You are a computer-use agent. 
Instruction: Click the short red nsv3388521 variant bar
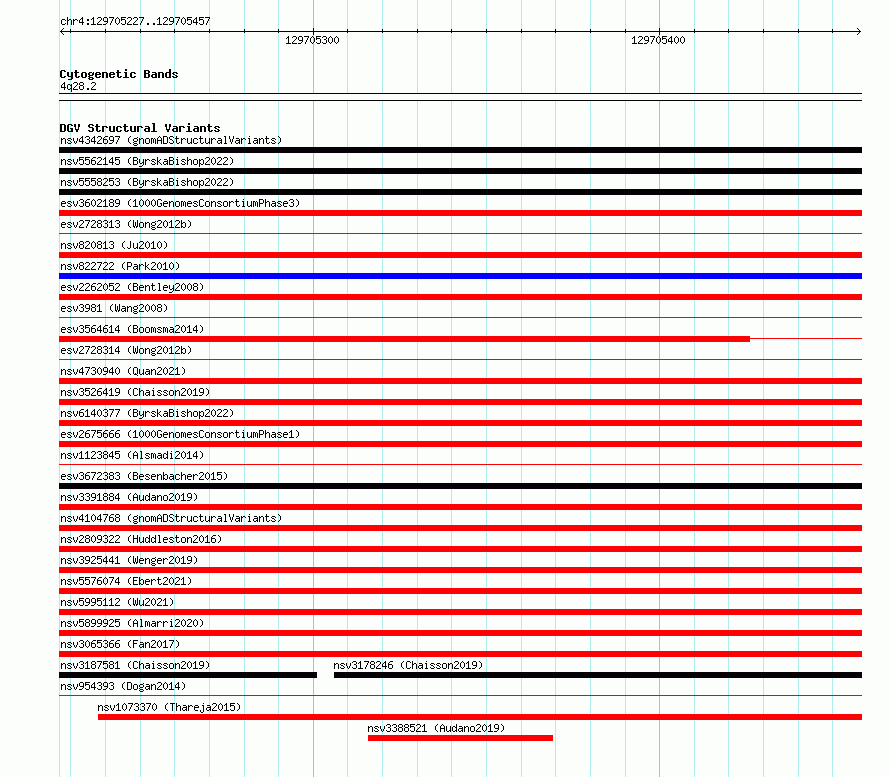tap(460, 738)
